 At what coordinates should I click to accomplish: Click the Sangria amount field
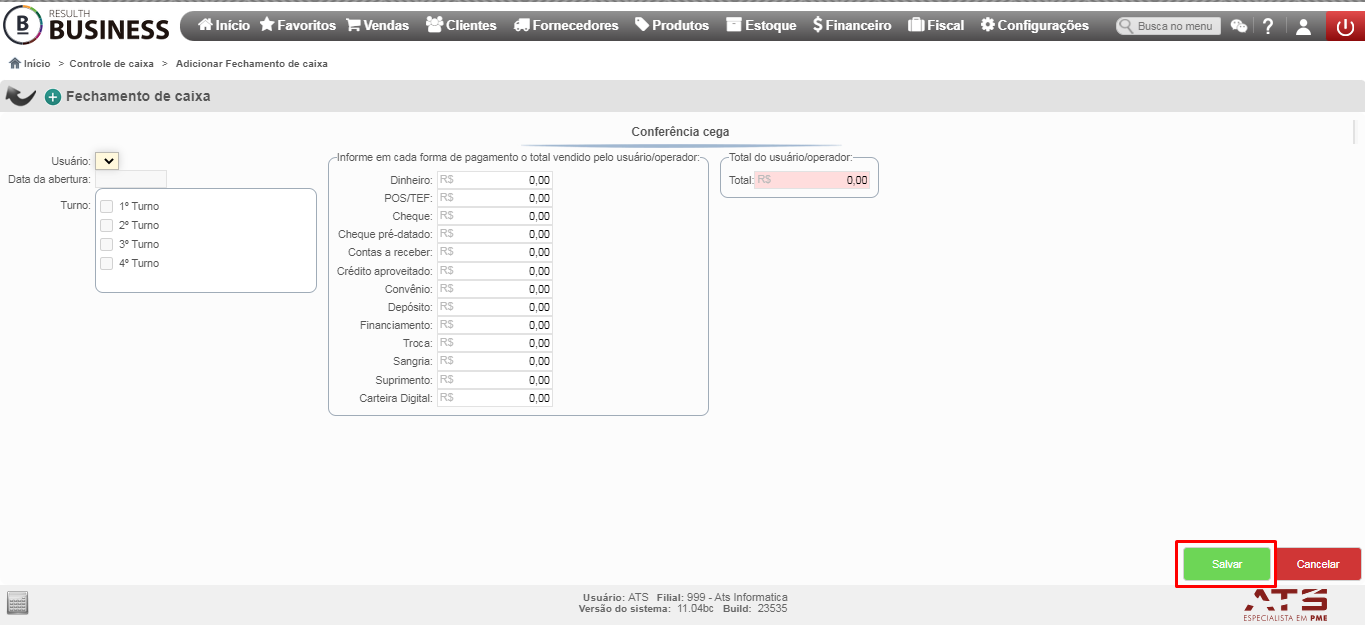tap(495, 361)
